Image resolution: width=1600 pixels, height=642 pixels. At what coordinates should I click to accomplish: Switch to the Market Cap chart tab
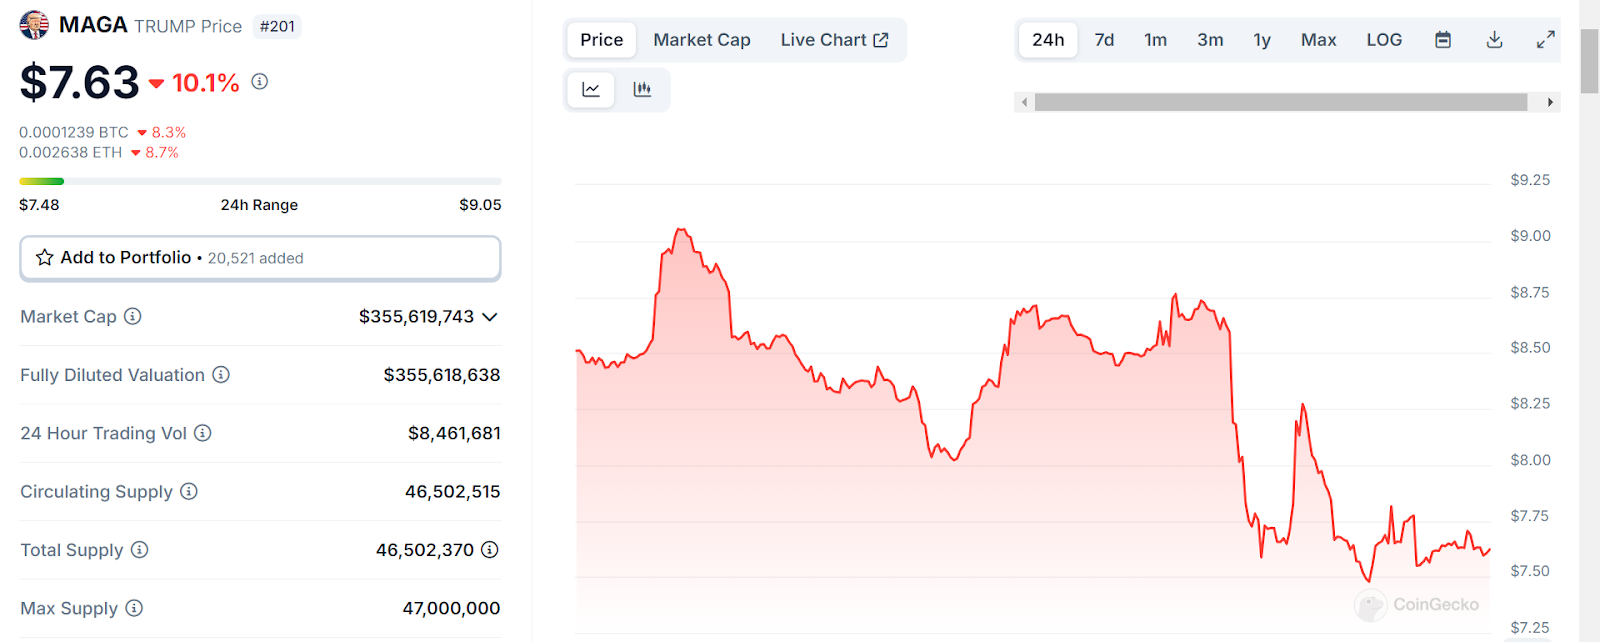point(702,40)
